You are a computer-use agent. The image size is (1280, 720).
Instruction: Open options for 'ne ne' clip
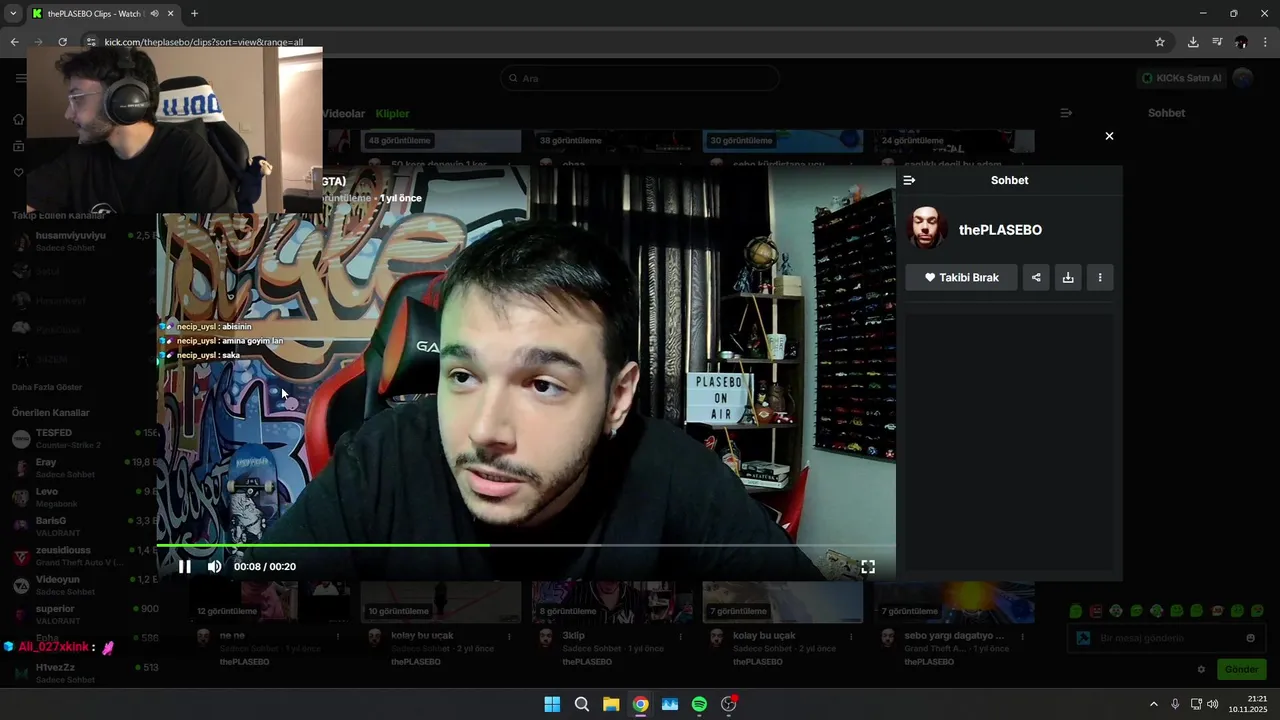[338, 637]
